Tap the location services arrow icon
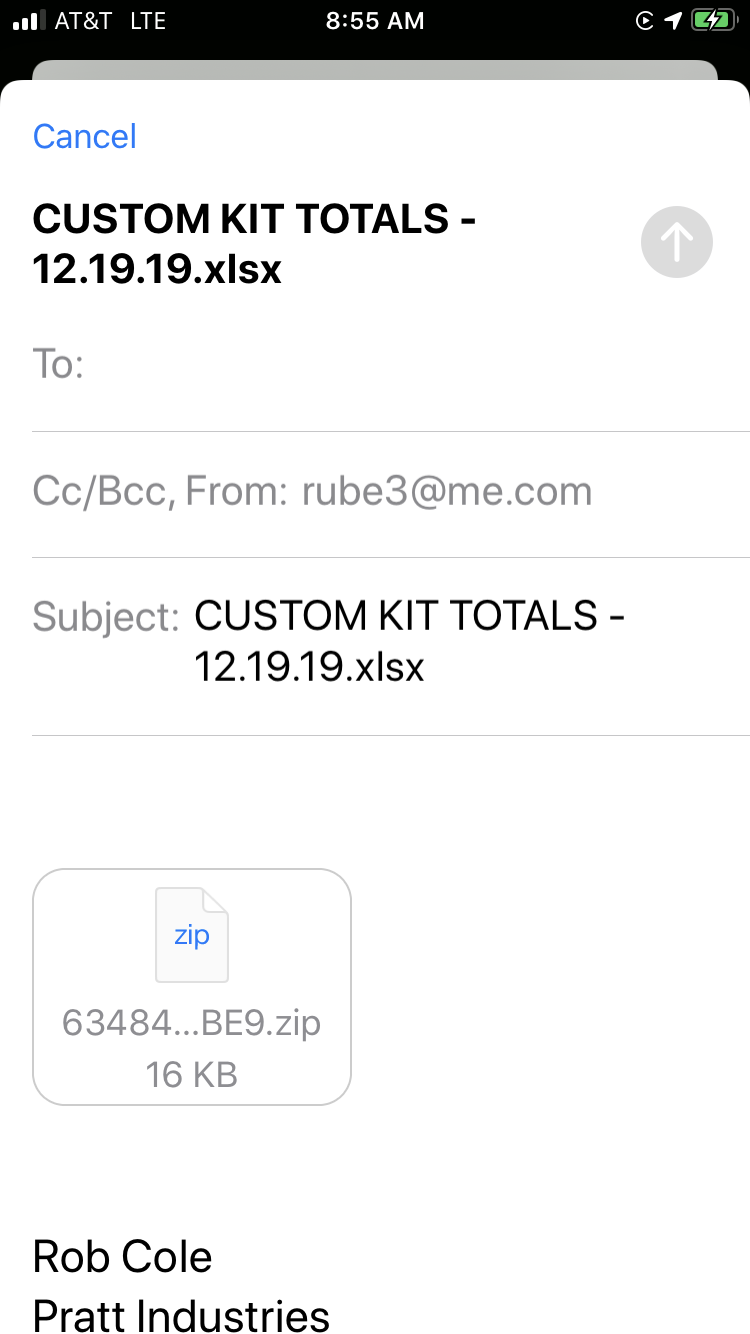 click(673, 21)
